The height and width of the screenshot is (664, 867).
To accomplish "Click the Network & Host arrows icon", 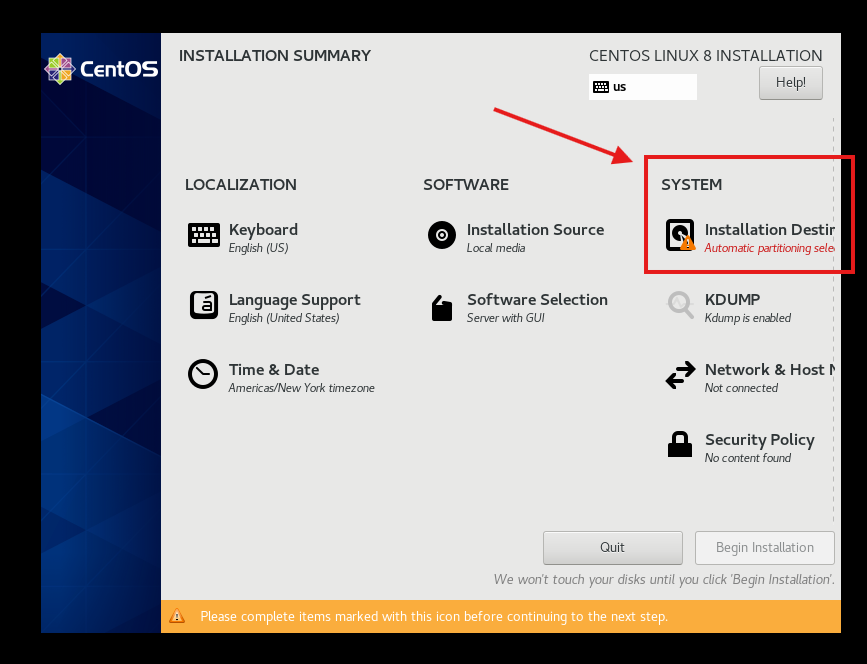I will pos(680,375).
